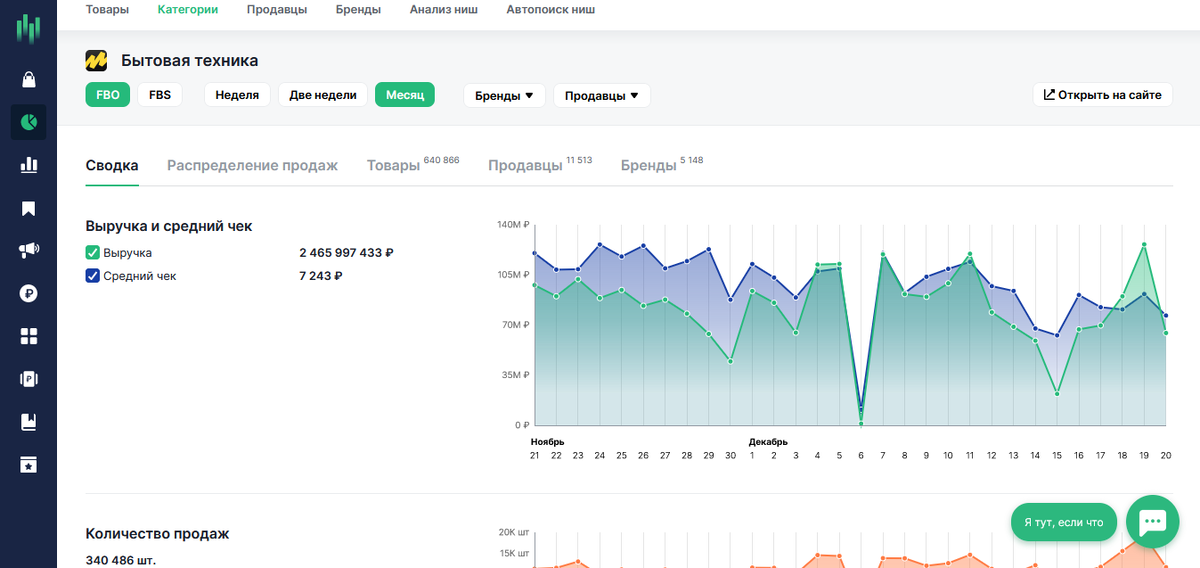
Task: Expand the Бренды dropdown filter
Action: tap(504, 96)
